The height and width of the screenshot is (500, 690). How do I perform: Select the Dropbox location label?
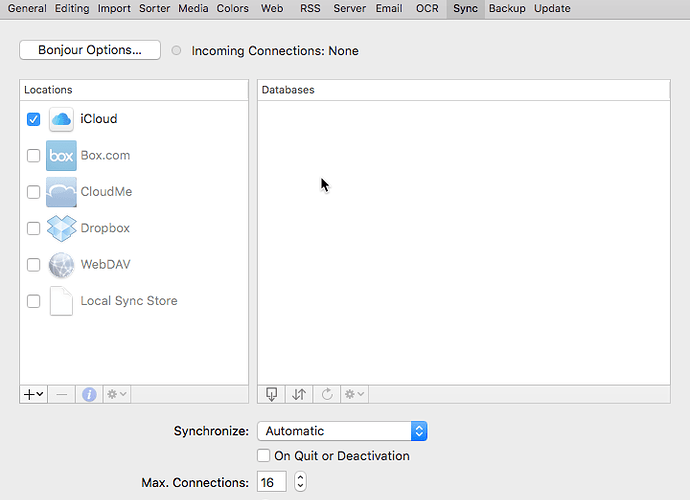105,228
